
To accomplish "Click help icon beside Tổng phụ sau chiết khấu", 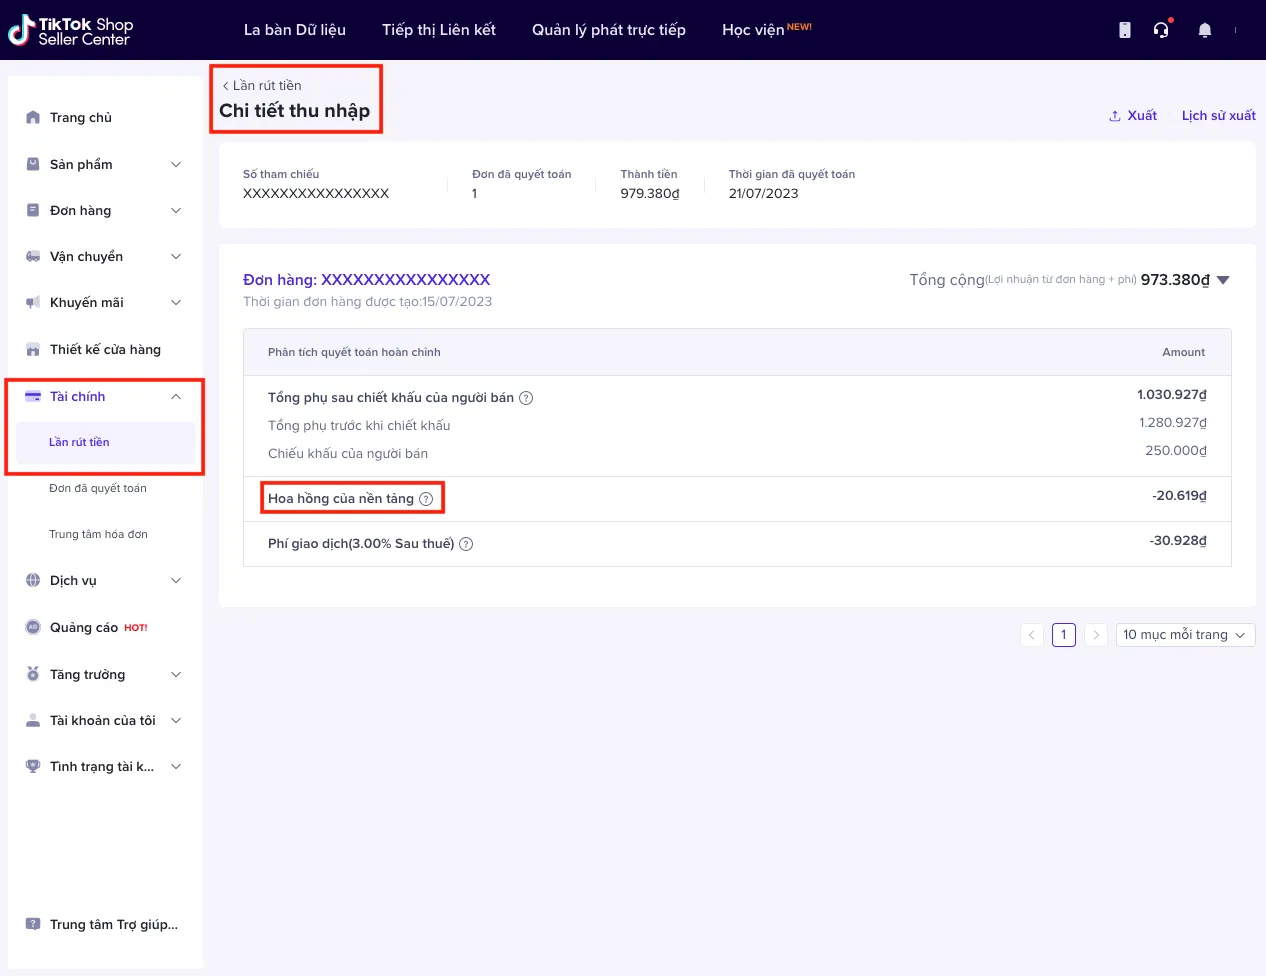I will click(526, 398).
